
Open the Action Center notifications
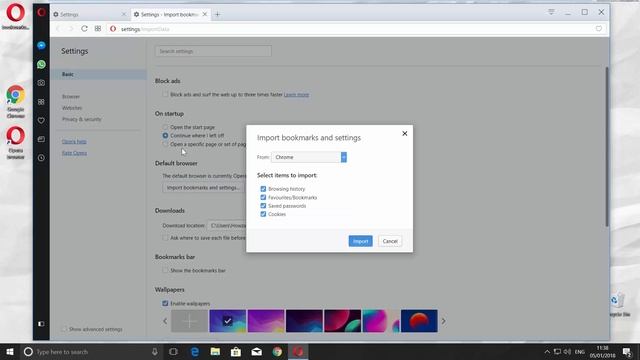coord(627,351)
